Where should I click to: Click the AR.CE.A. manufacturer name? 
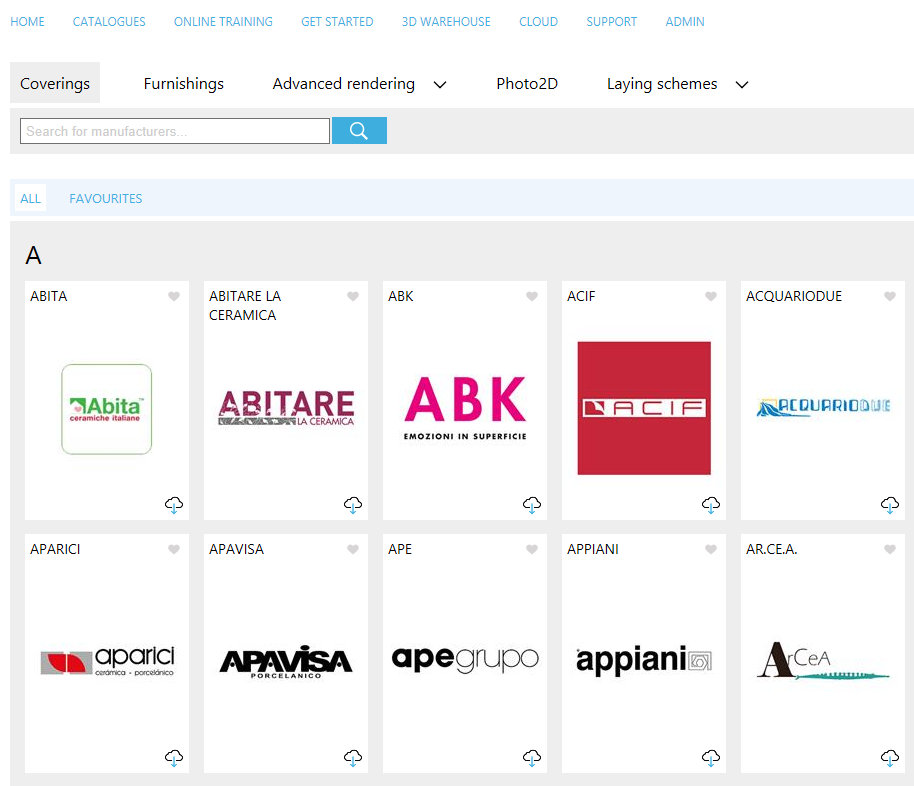(x=771, y=549)
